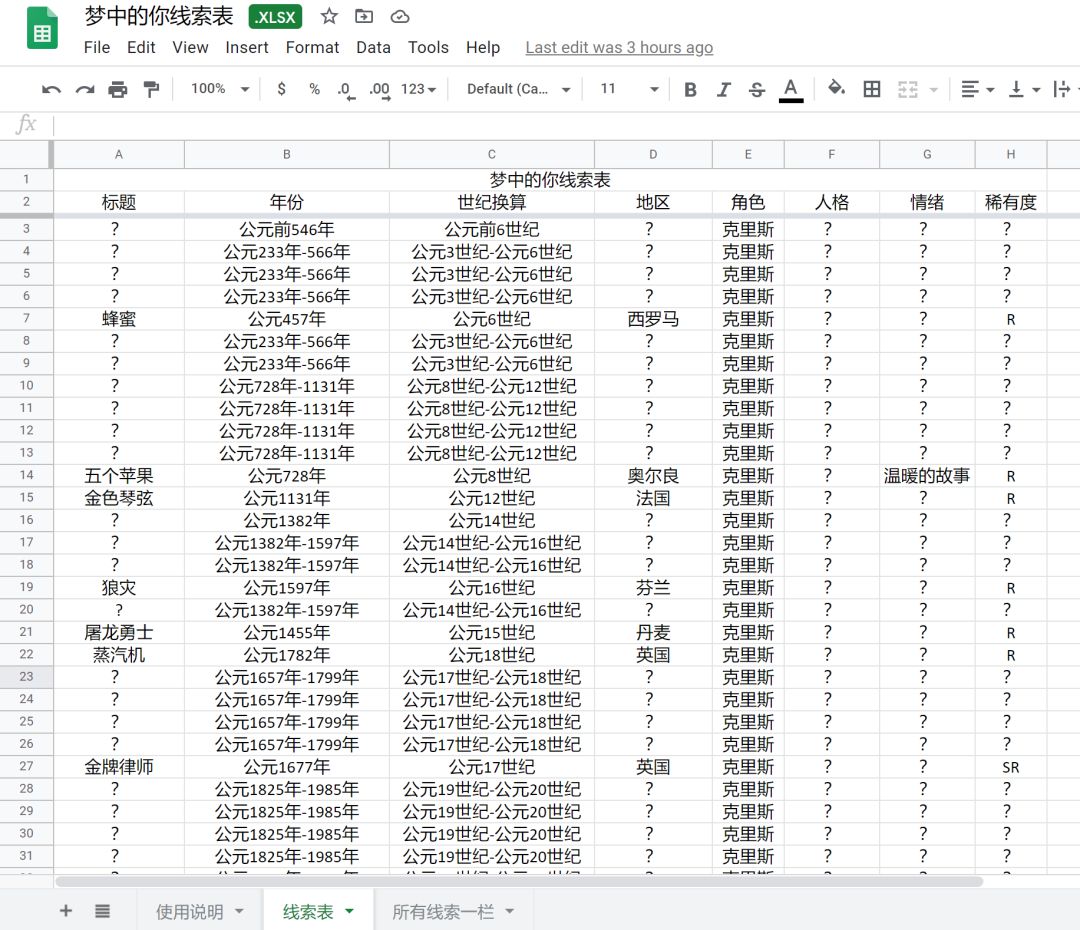Select the cell 公元1455年
This screenshot has width=1080, height=930.
(x=287, y=632)
